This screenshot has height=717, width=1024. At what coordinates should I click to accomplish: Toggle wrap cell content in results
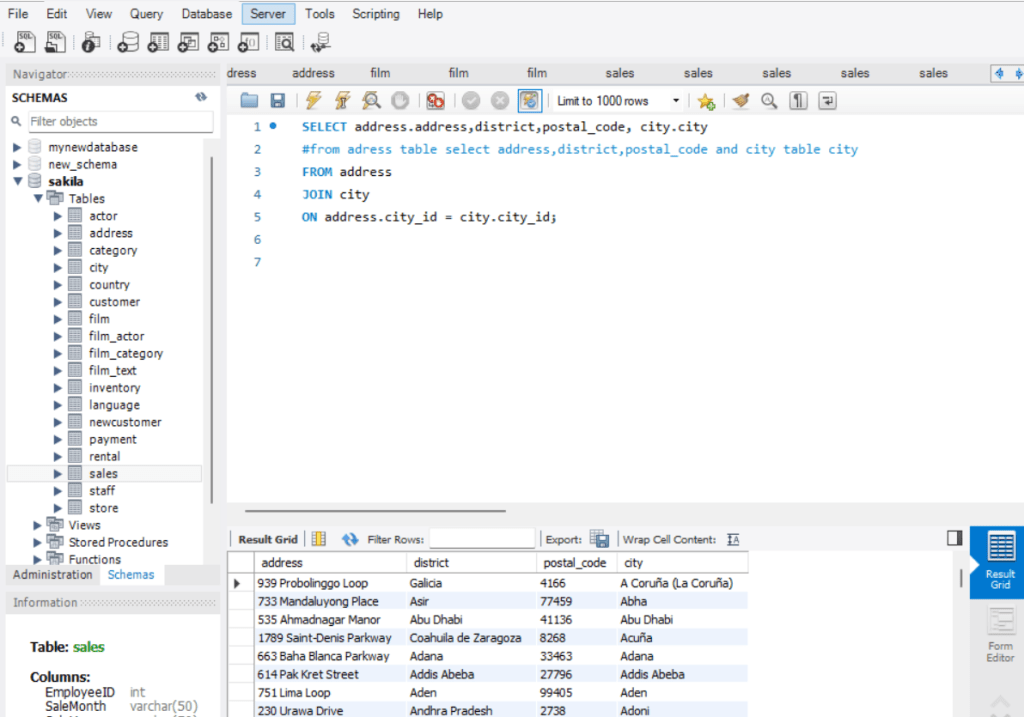tap(733, 539)
